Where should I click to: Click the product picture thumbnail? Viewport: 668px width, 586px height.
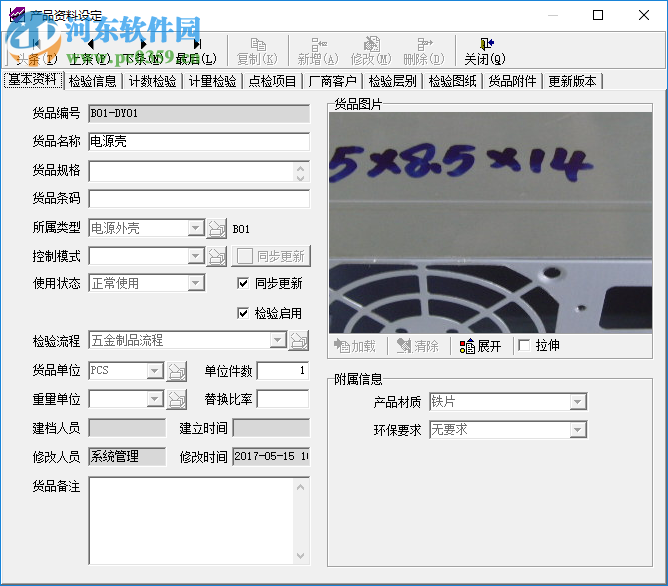pyautogui.click(x=490, y=222)
